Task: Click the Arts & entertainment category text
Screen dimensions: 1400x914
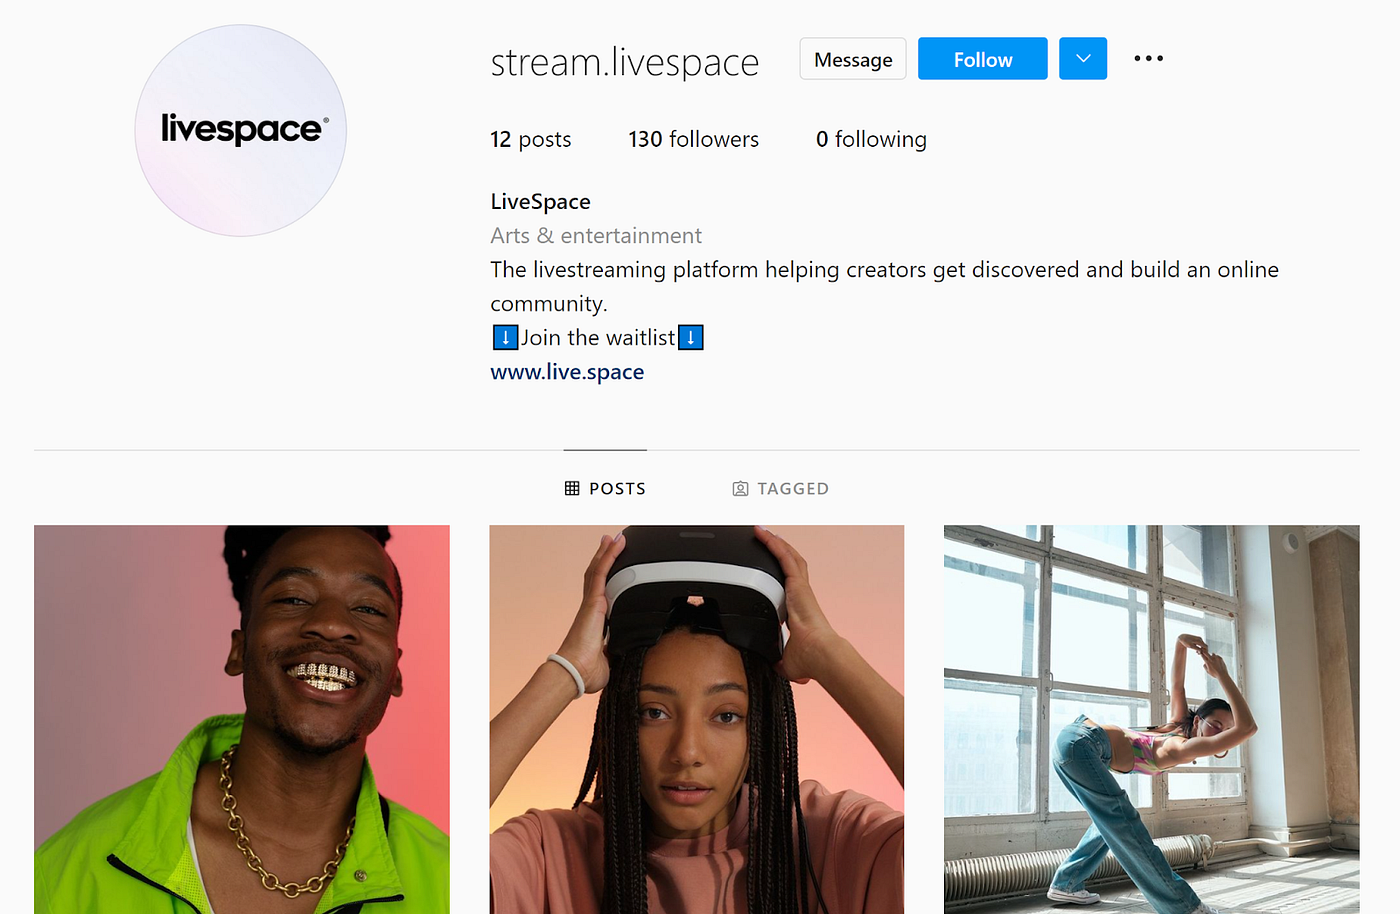Action: click(x=596, y=236)
